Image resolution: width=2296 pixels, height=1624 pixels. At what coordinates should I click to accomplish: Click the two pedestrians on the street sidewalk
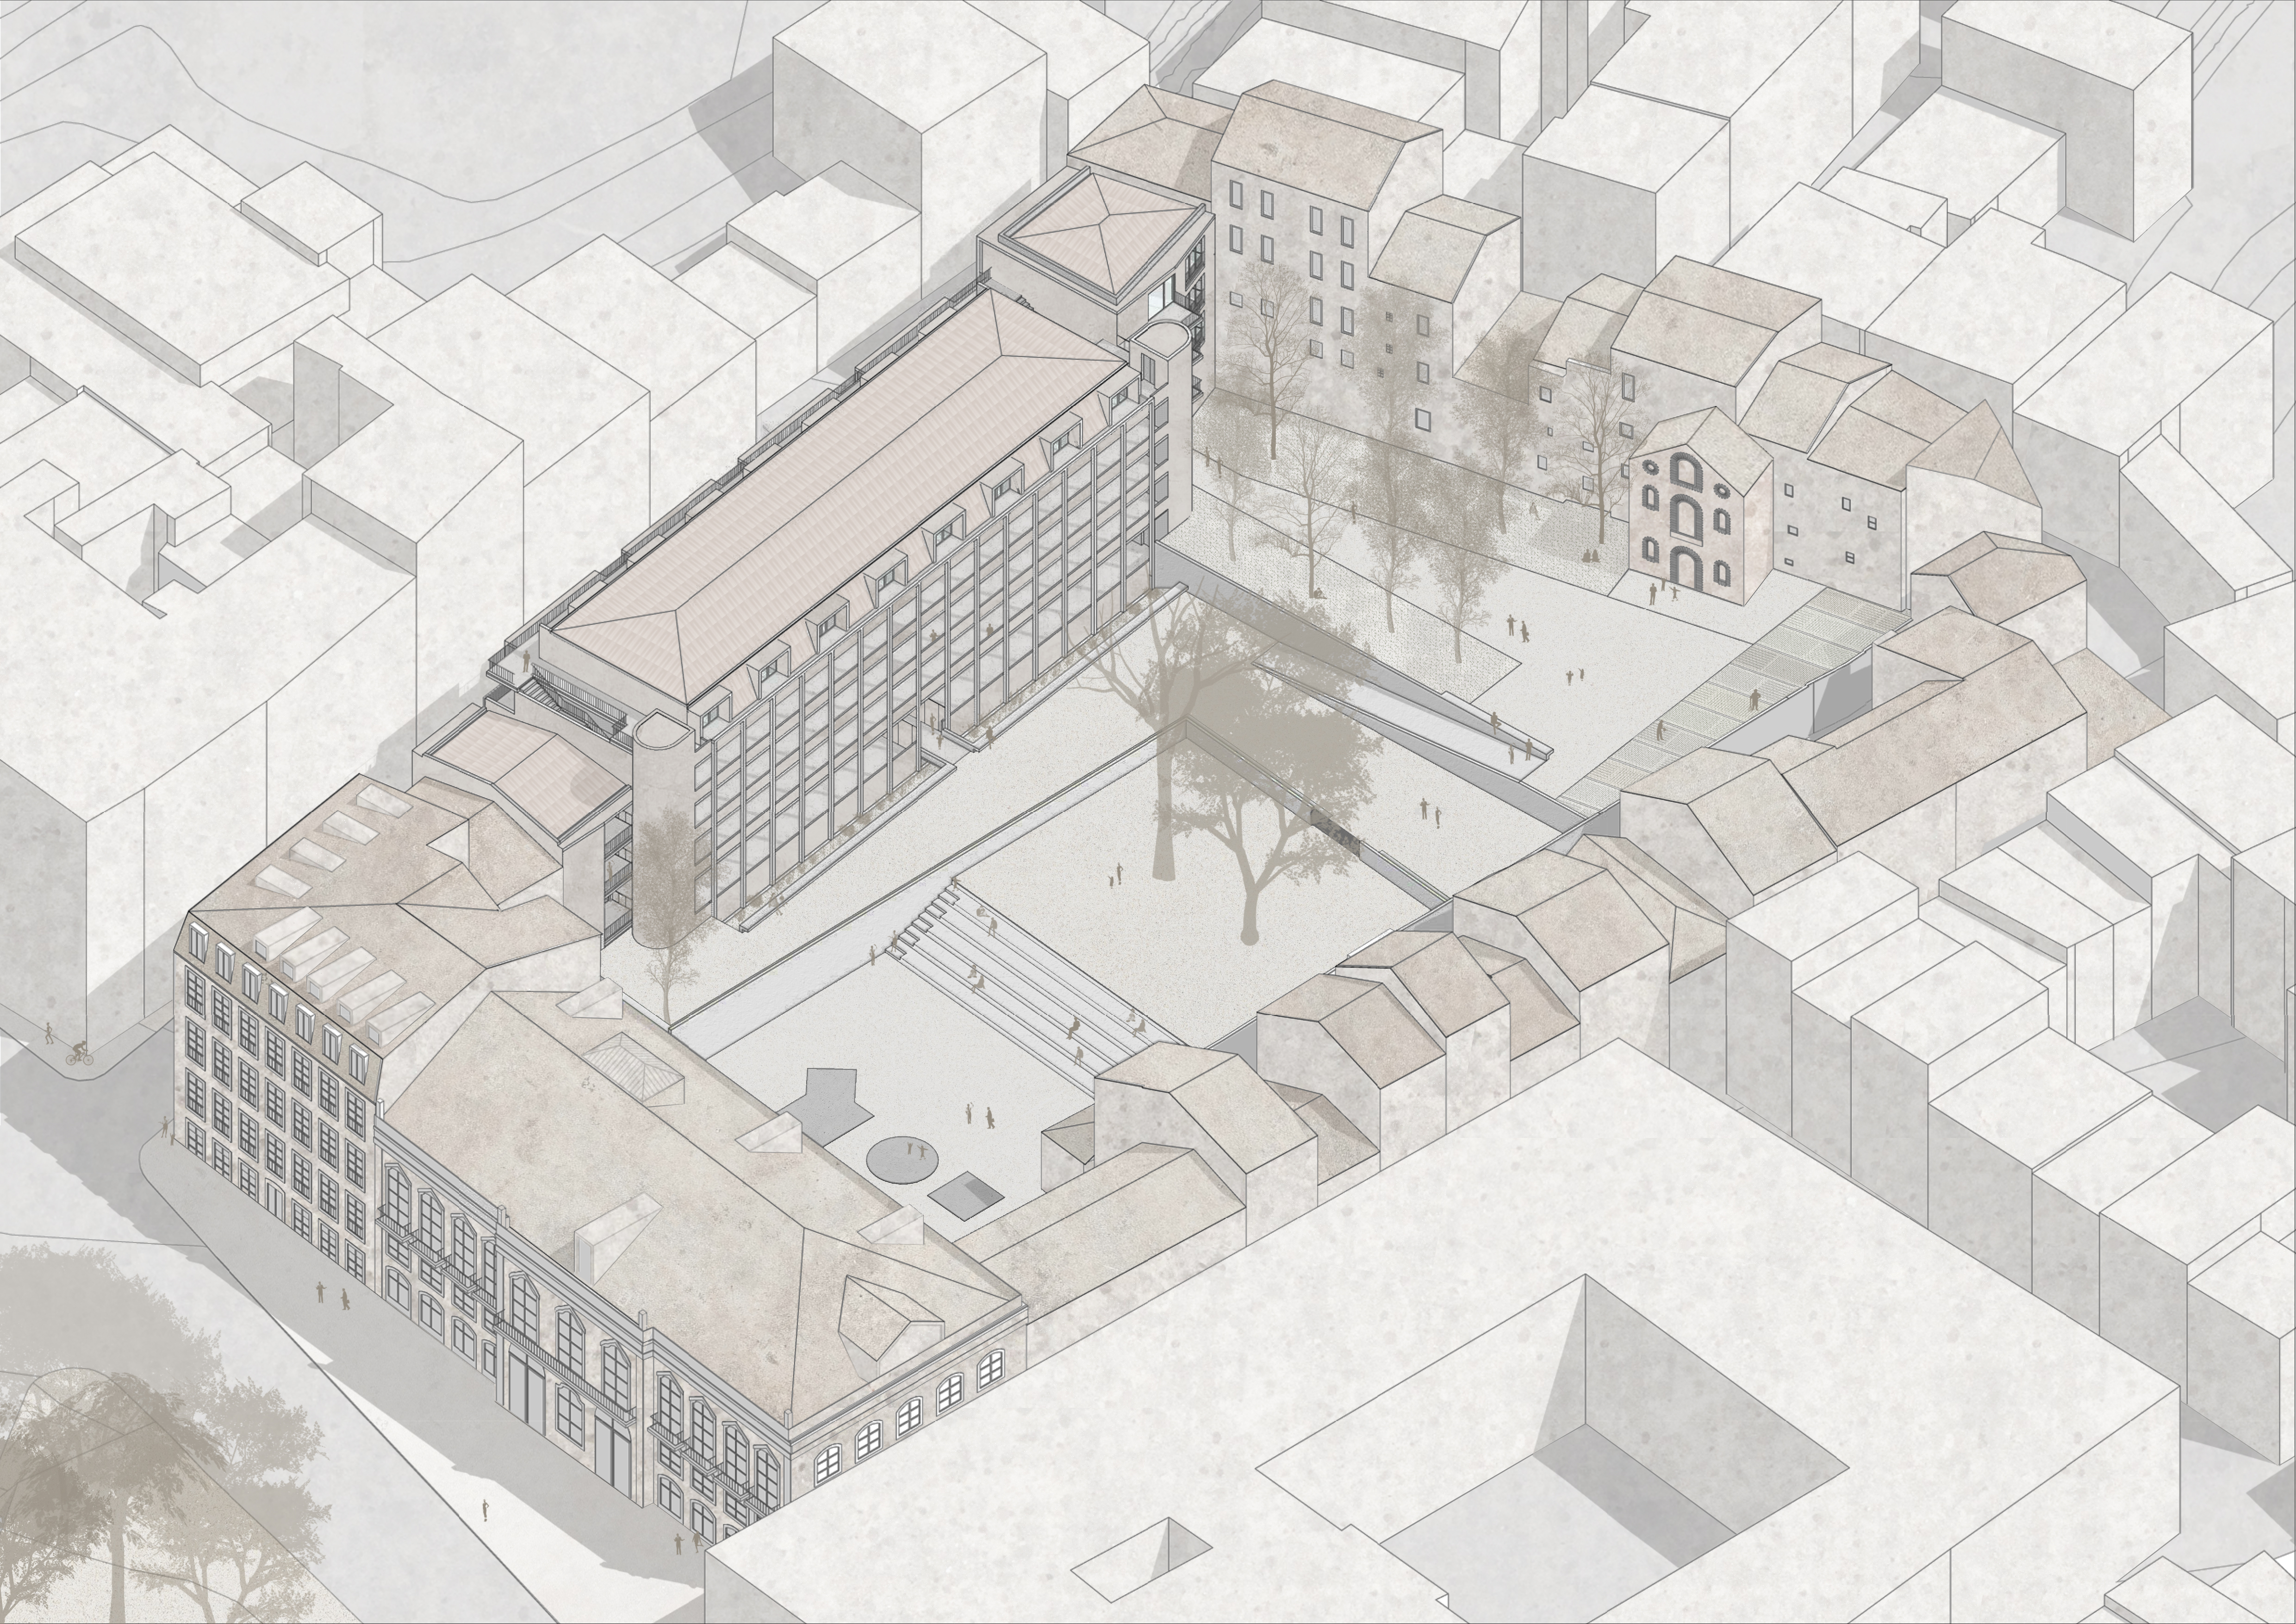click(332, 1296)
